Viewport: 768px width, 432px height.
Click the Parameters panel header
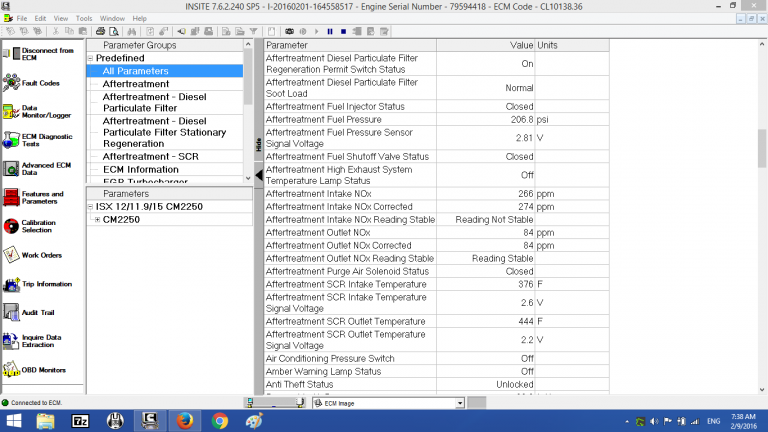[169, 194]
